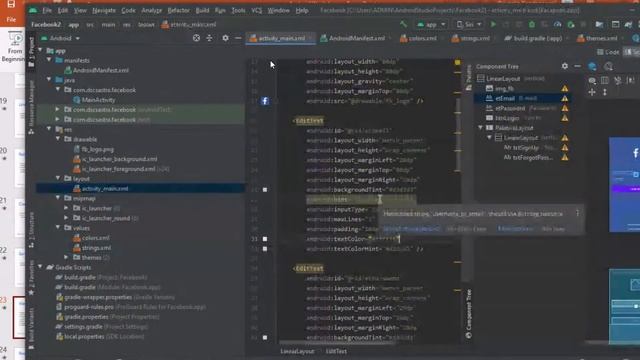Run the app with the green play button
The width and height of the screenshot is (640, 360).
pyautogui.click(x=493, y=24)
